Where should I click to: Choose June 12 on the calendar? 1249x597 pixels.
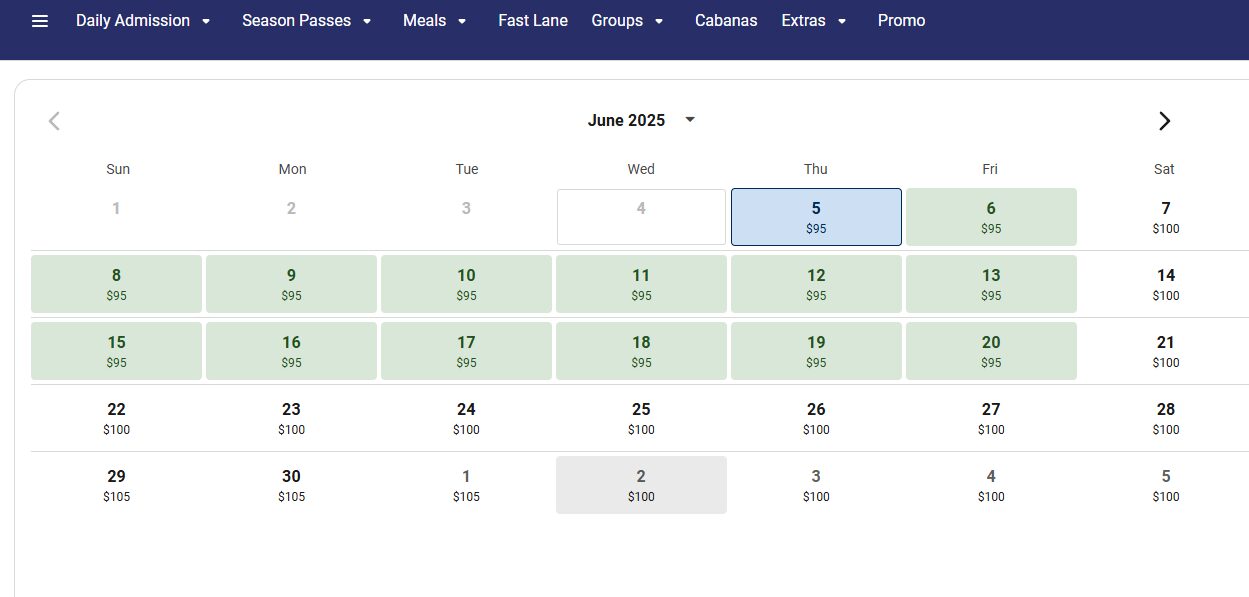816,284
